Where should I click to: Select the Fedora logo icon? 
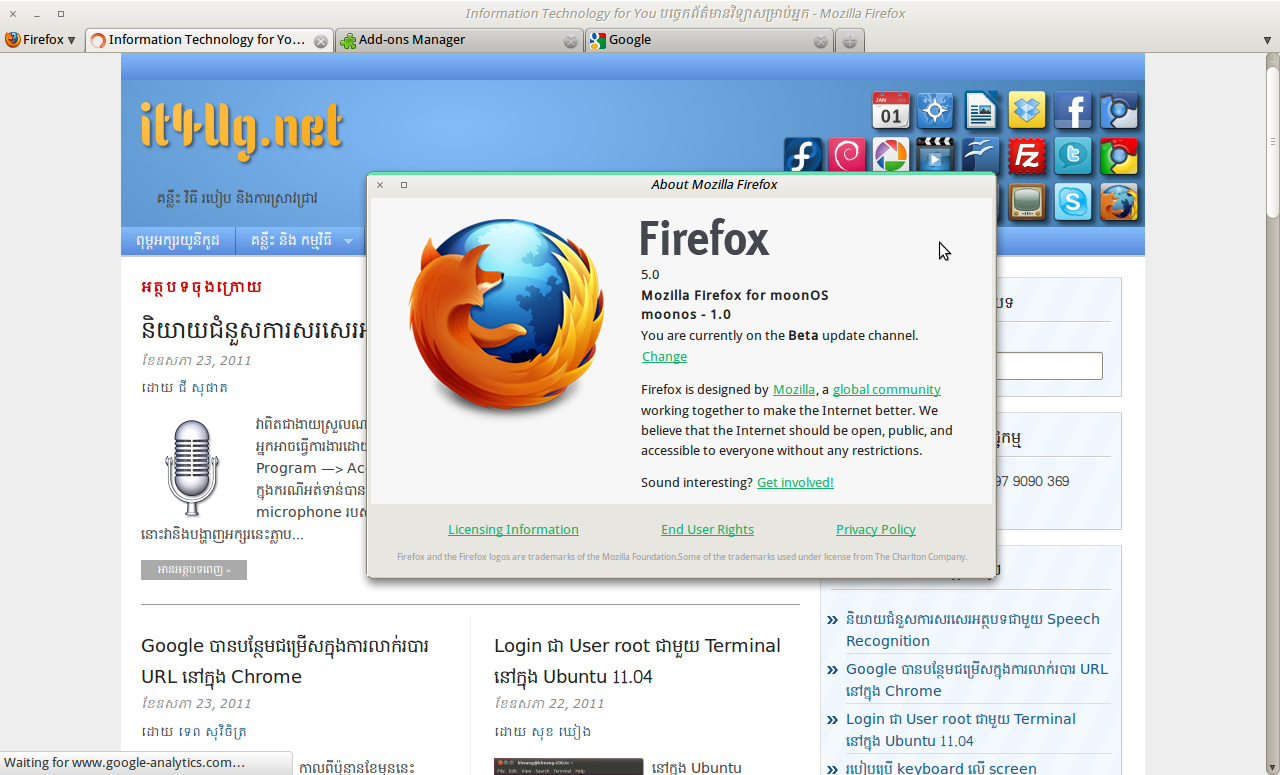coord(803,155)
